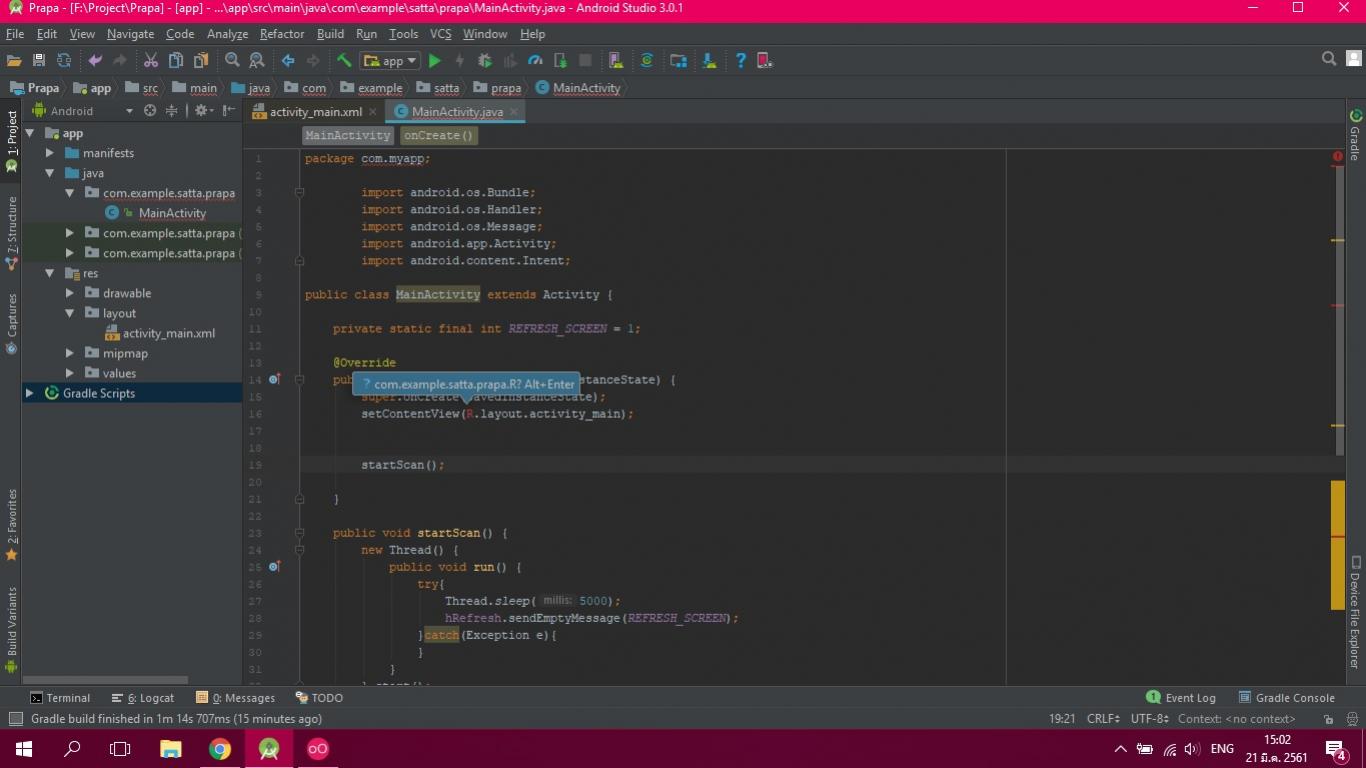Sync project with Gradle files icon
The width and height of the screenshot is (1366, 768).
click(647, 61)
